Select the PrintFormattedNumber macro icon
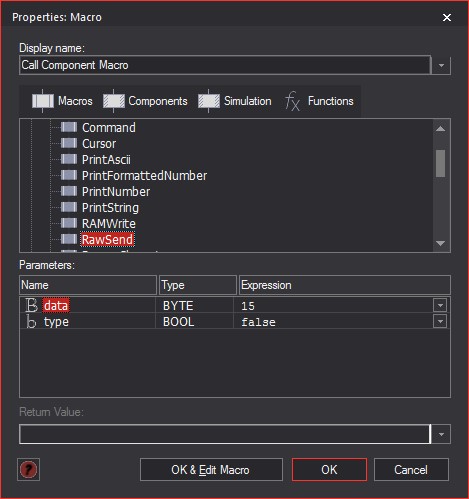This screenshot has width=469, height=499. [x=69, y=175]
